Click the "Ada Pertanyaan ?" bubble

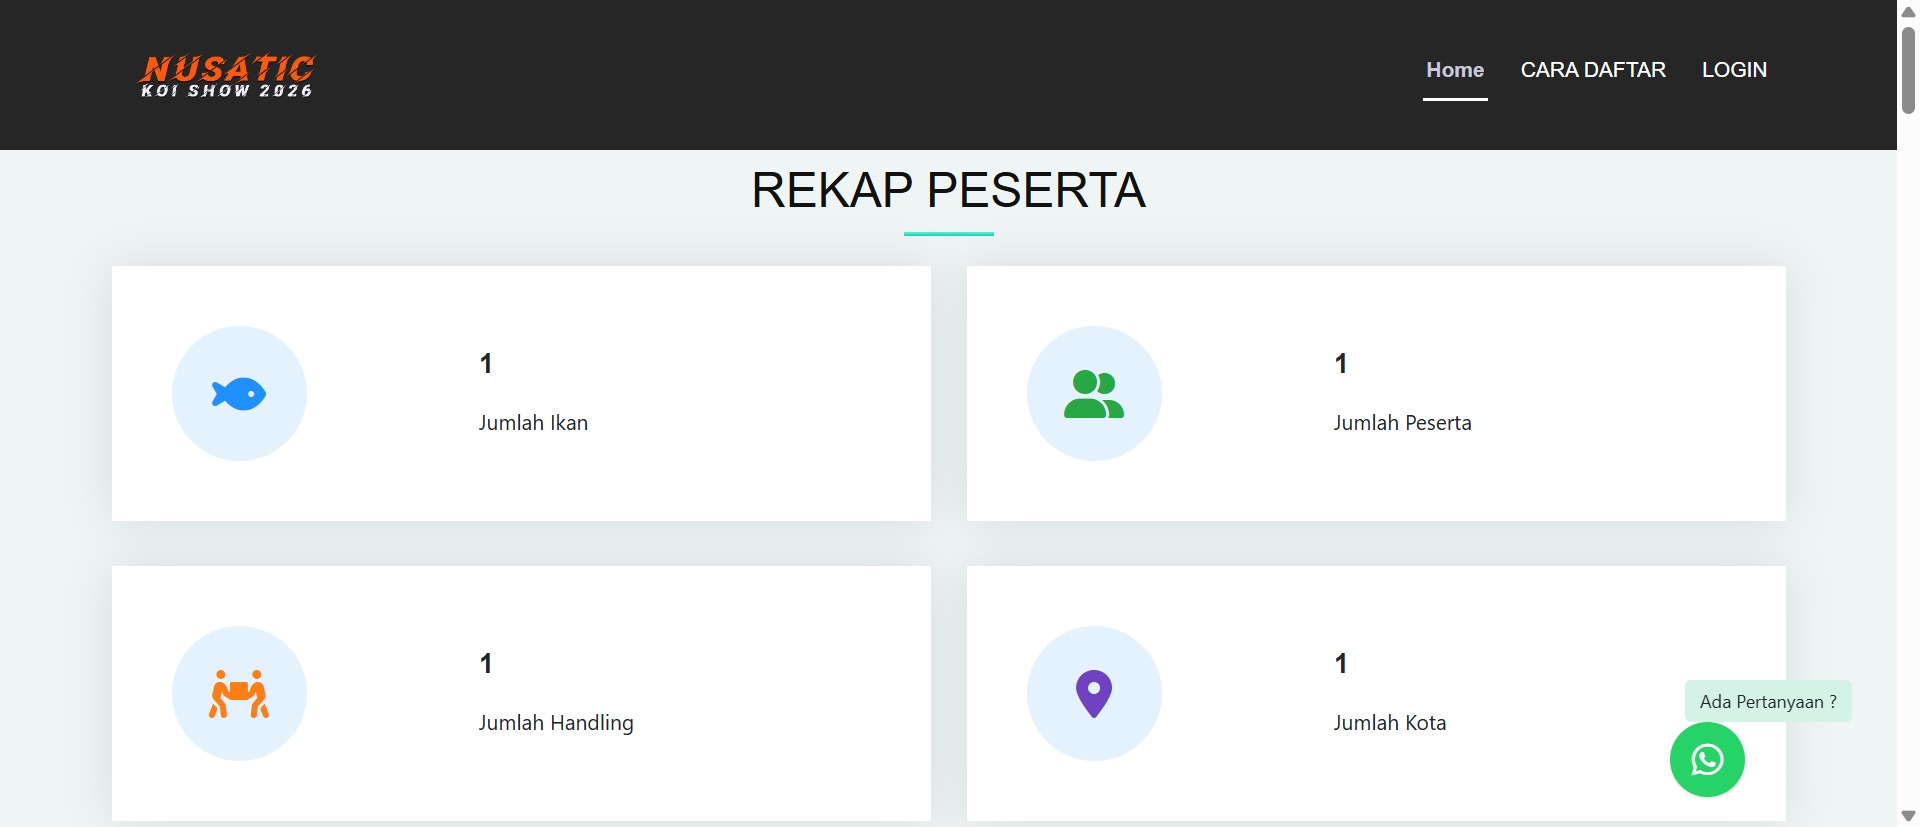coord(1767,701)
